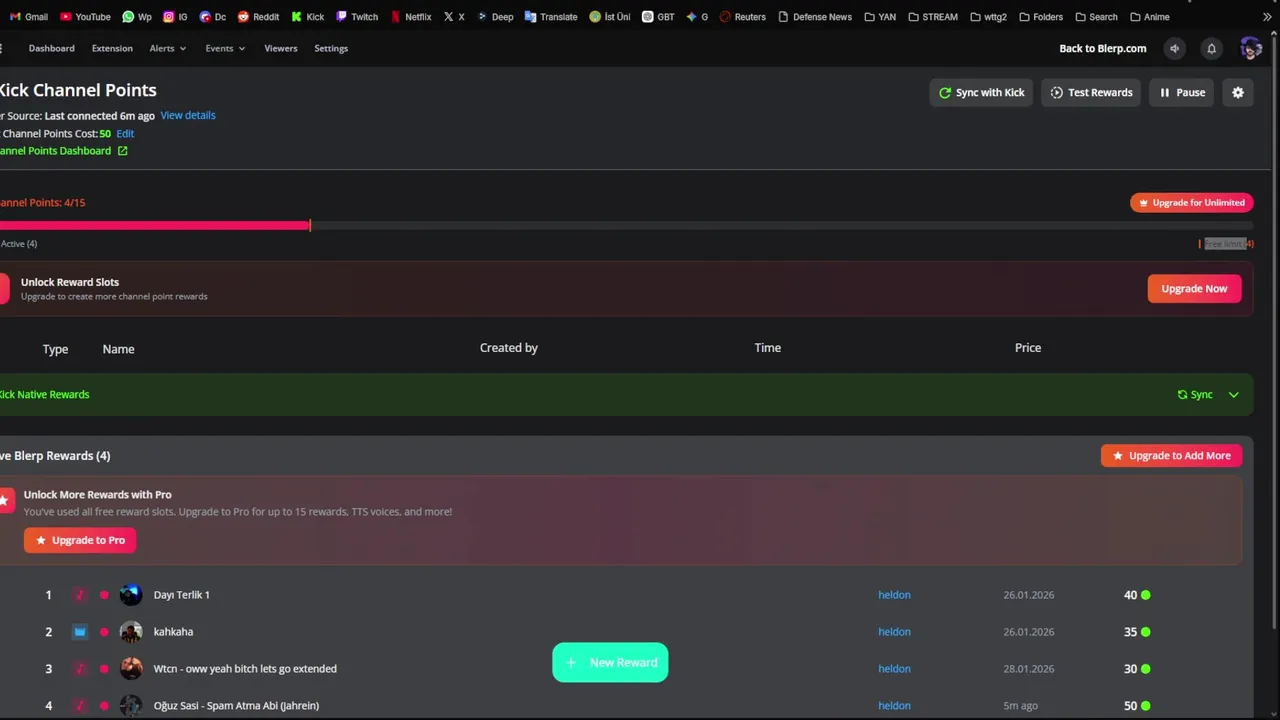Image resolution: width=1280 pixels, height=720 pixels.
Task: Open the Channel Points Dashboard external link icon
Action: pos(123,151)
